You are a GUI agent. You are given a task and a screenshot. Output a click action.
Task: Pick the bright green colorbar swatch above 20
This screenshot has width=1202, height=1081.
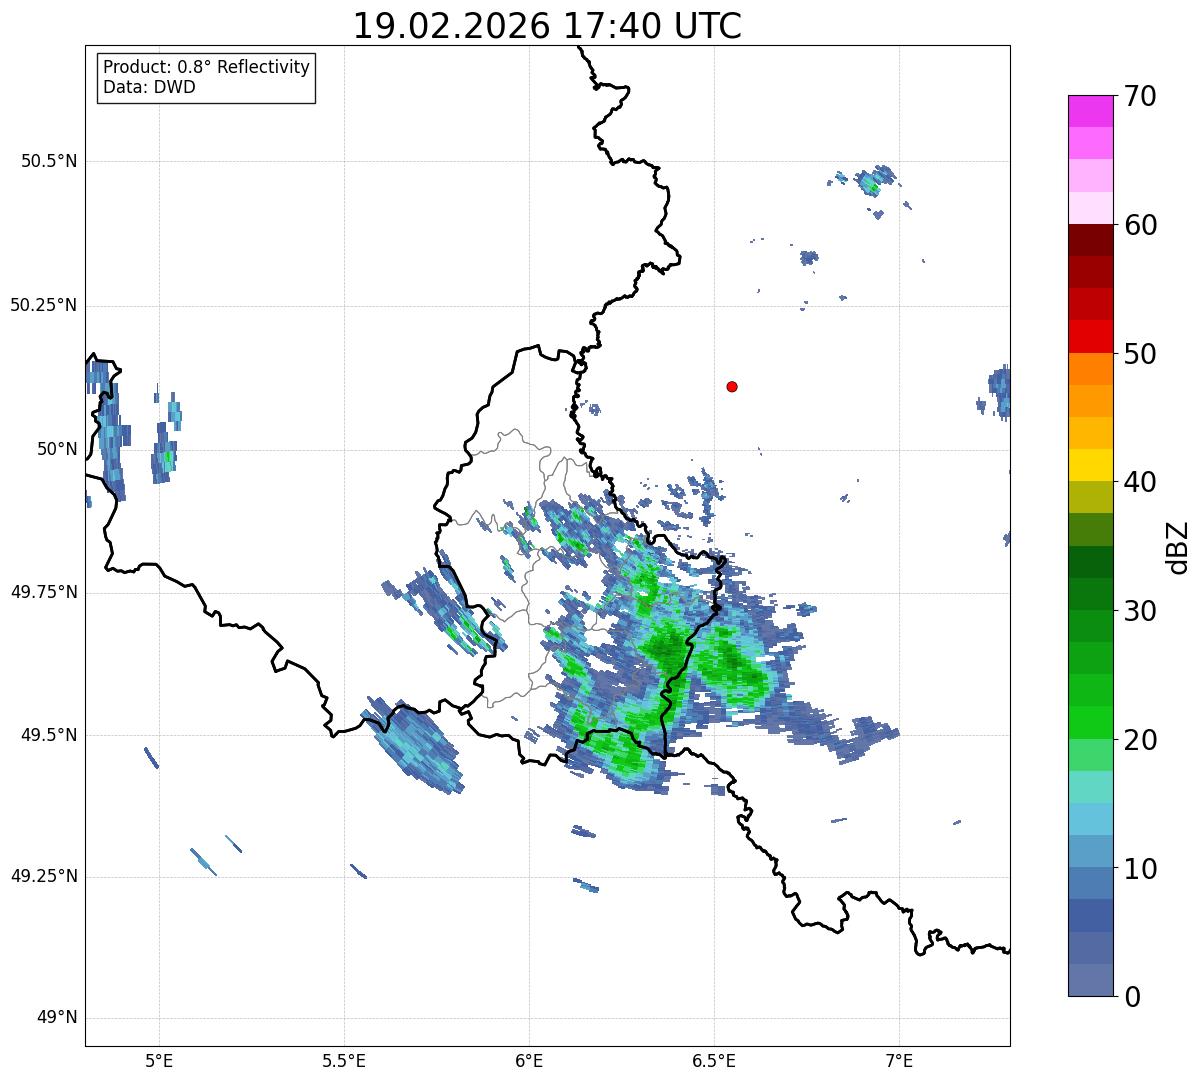point(1090,723)
